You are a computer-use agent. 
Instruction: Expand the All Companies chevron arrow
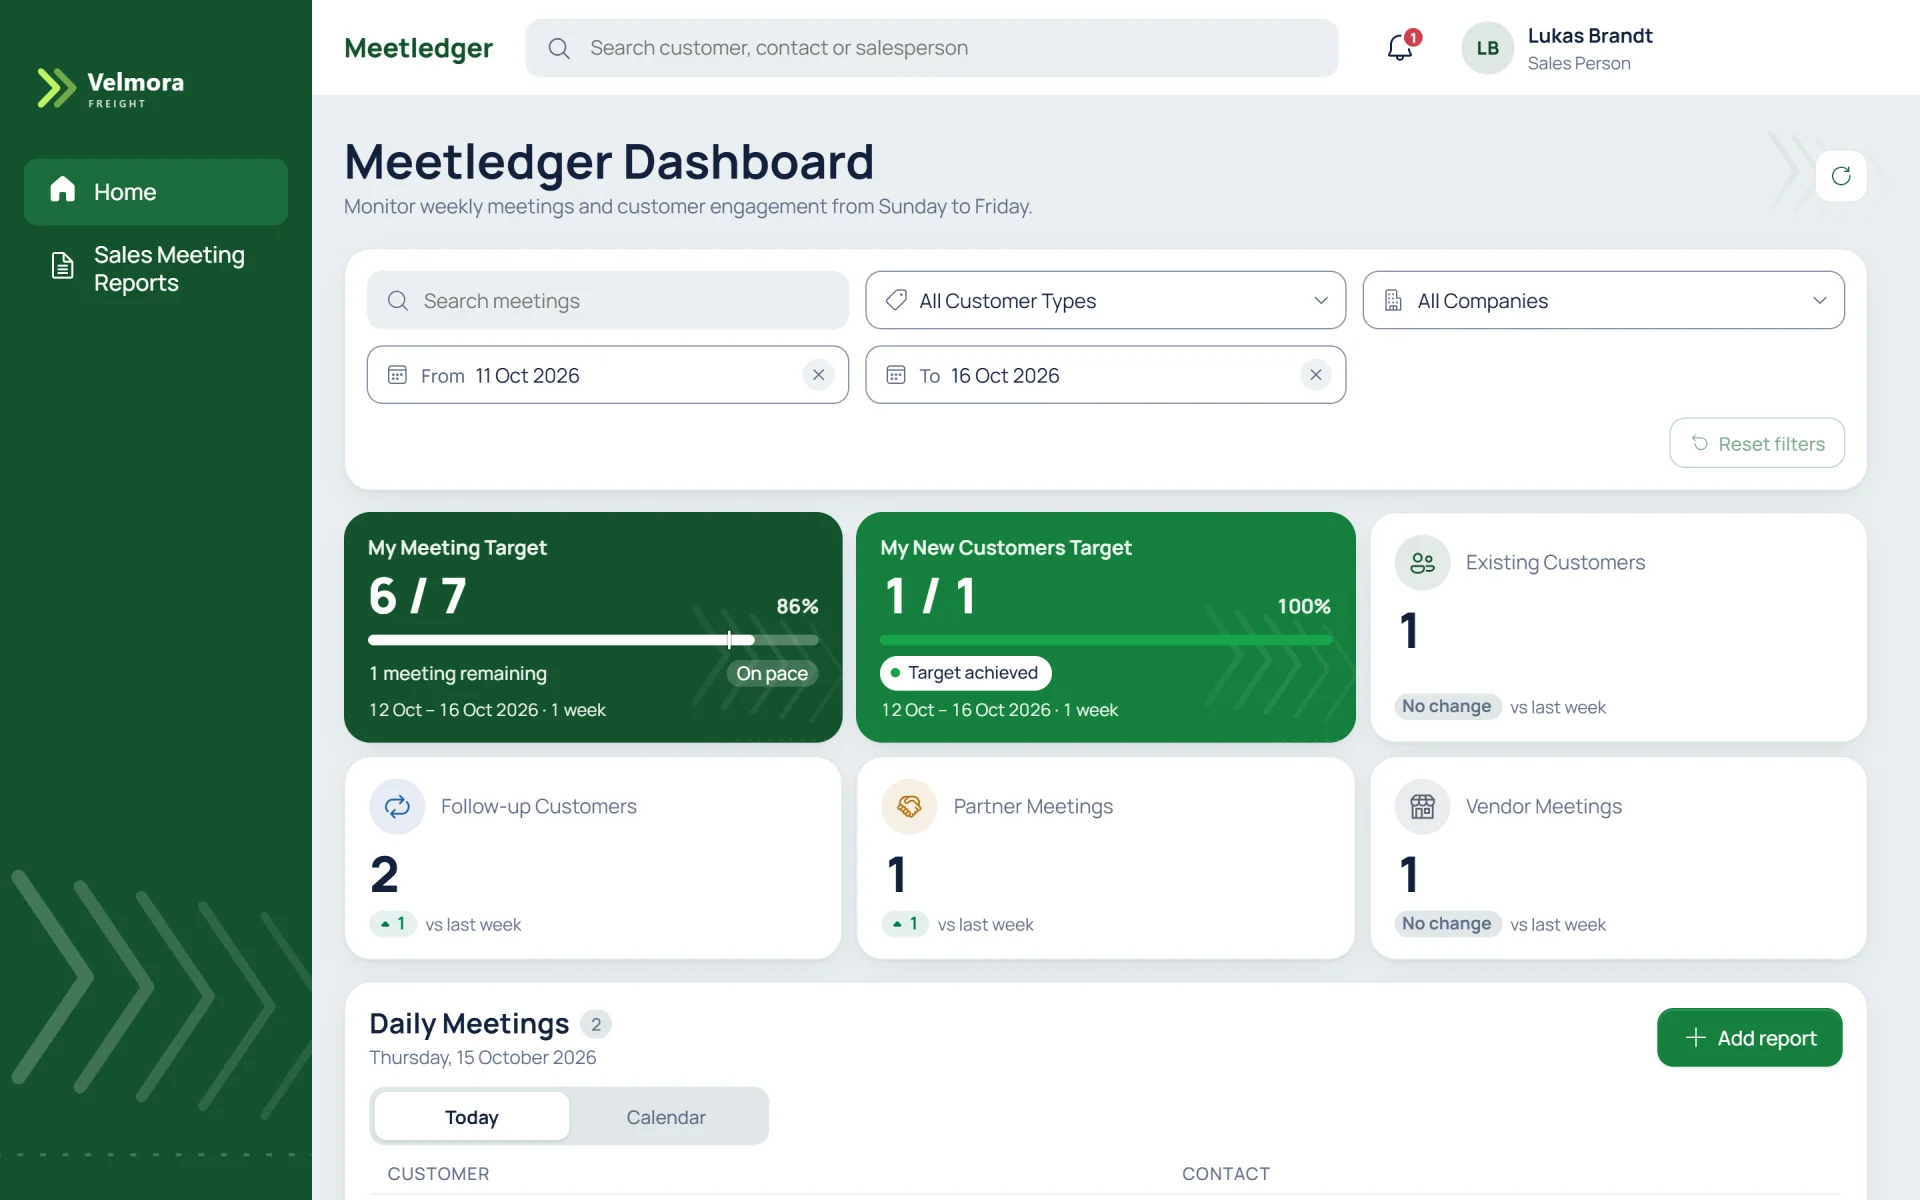[1819, 300]
